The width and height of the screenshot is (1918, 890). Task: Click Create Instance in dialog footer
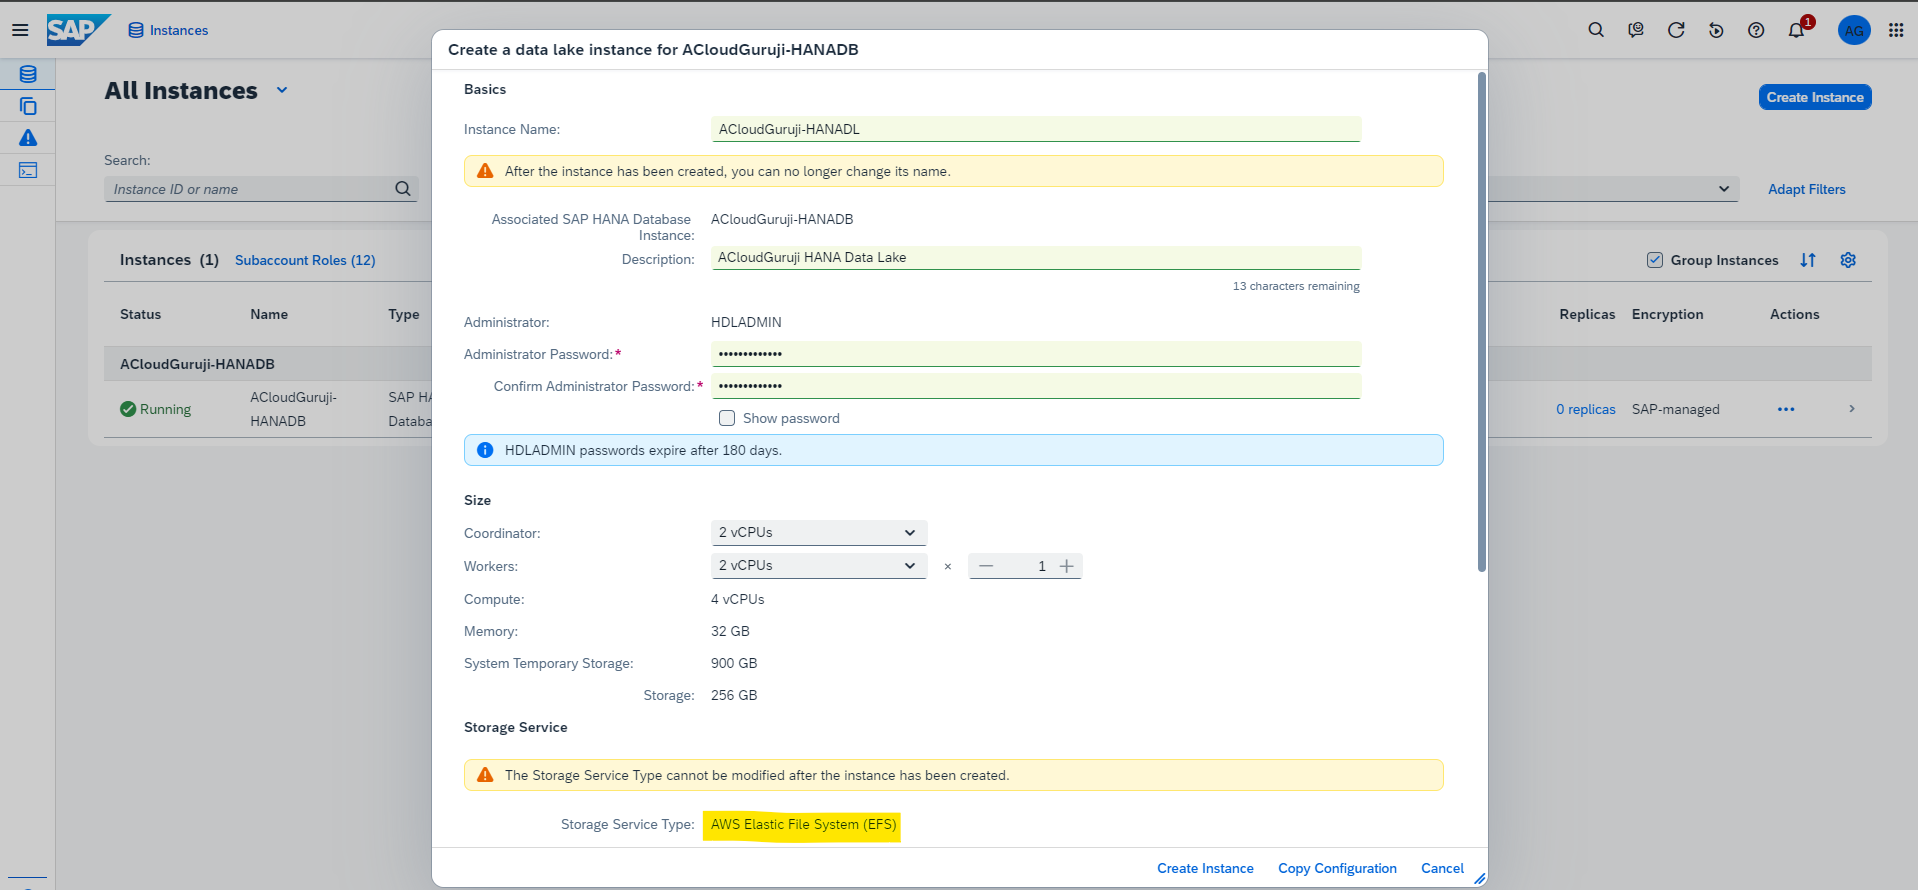1205,868
